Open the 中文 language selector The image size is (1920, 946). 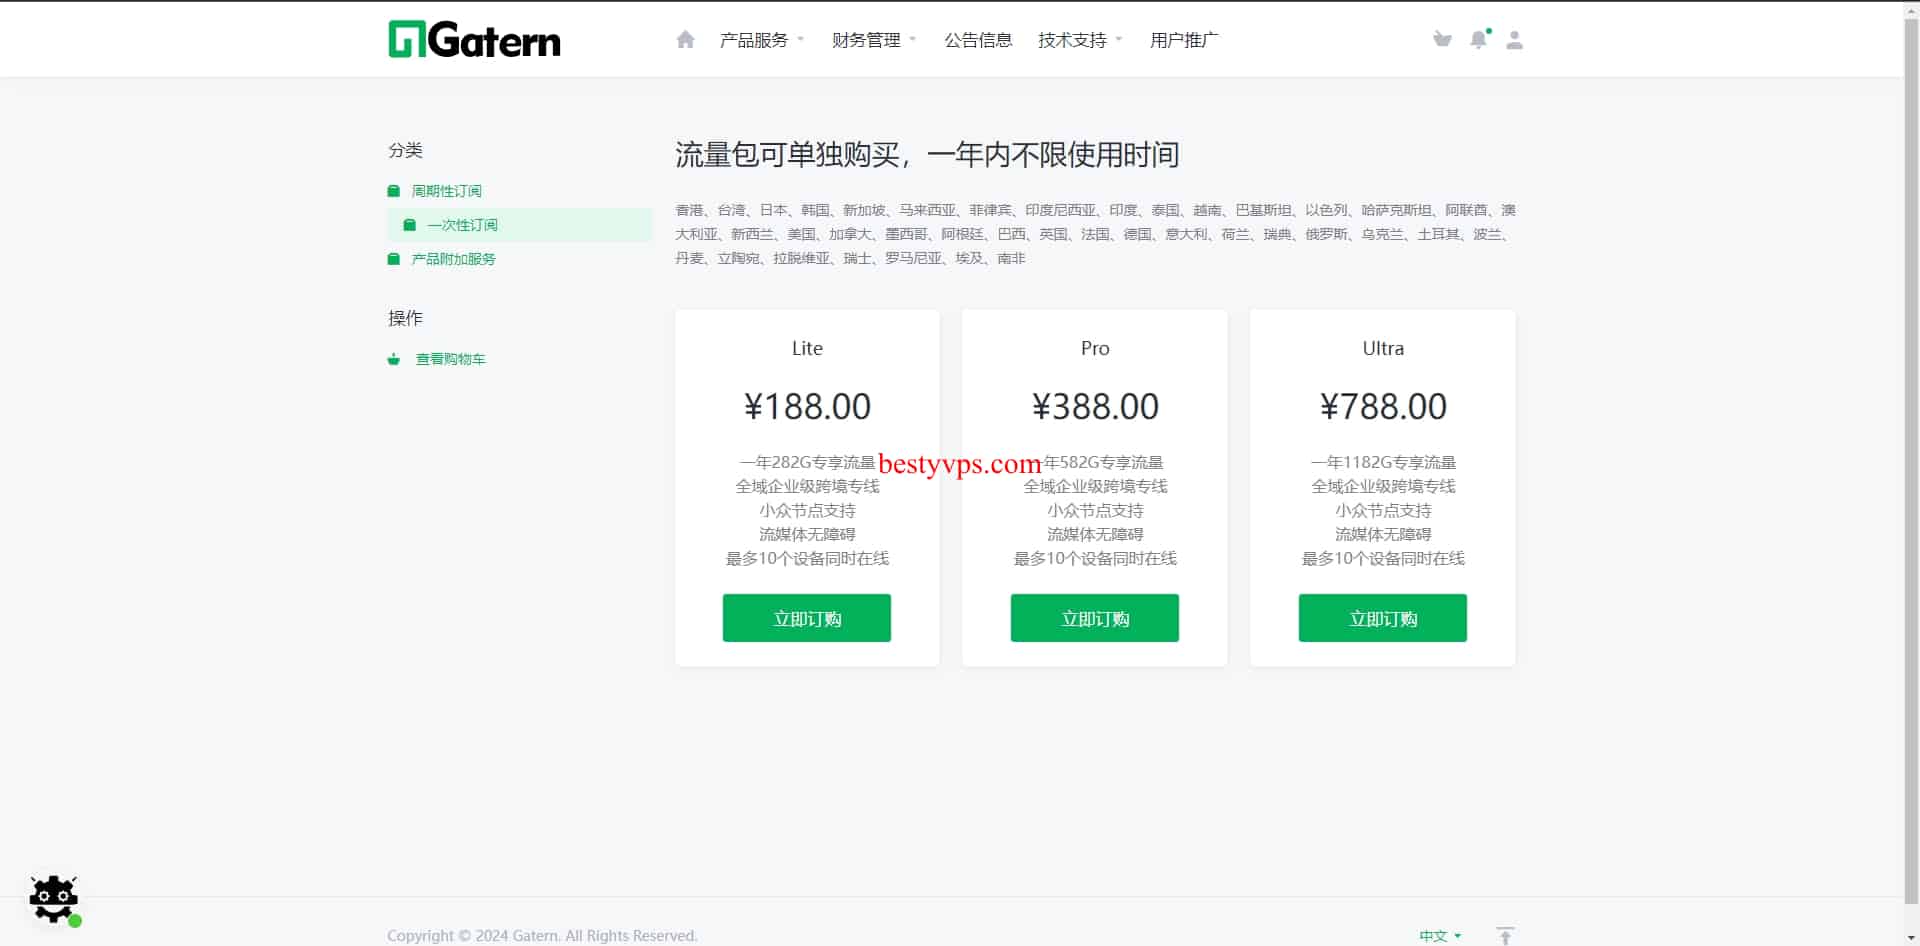[1439, 935]
